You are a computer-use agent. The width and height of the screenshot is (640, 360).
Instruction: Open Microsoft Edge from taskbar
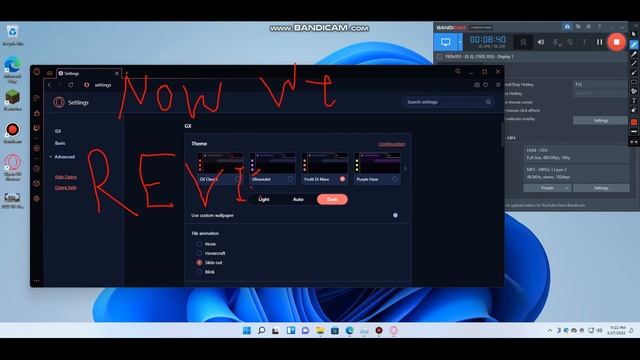(x=349, y=331)
